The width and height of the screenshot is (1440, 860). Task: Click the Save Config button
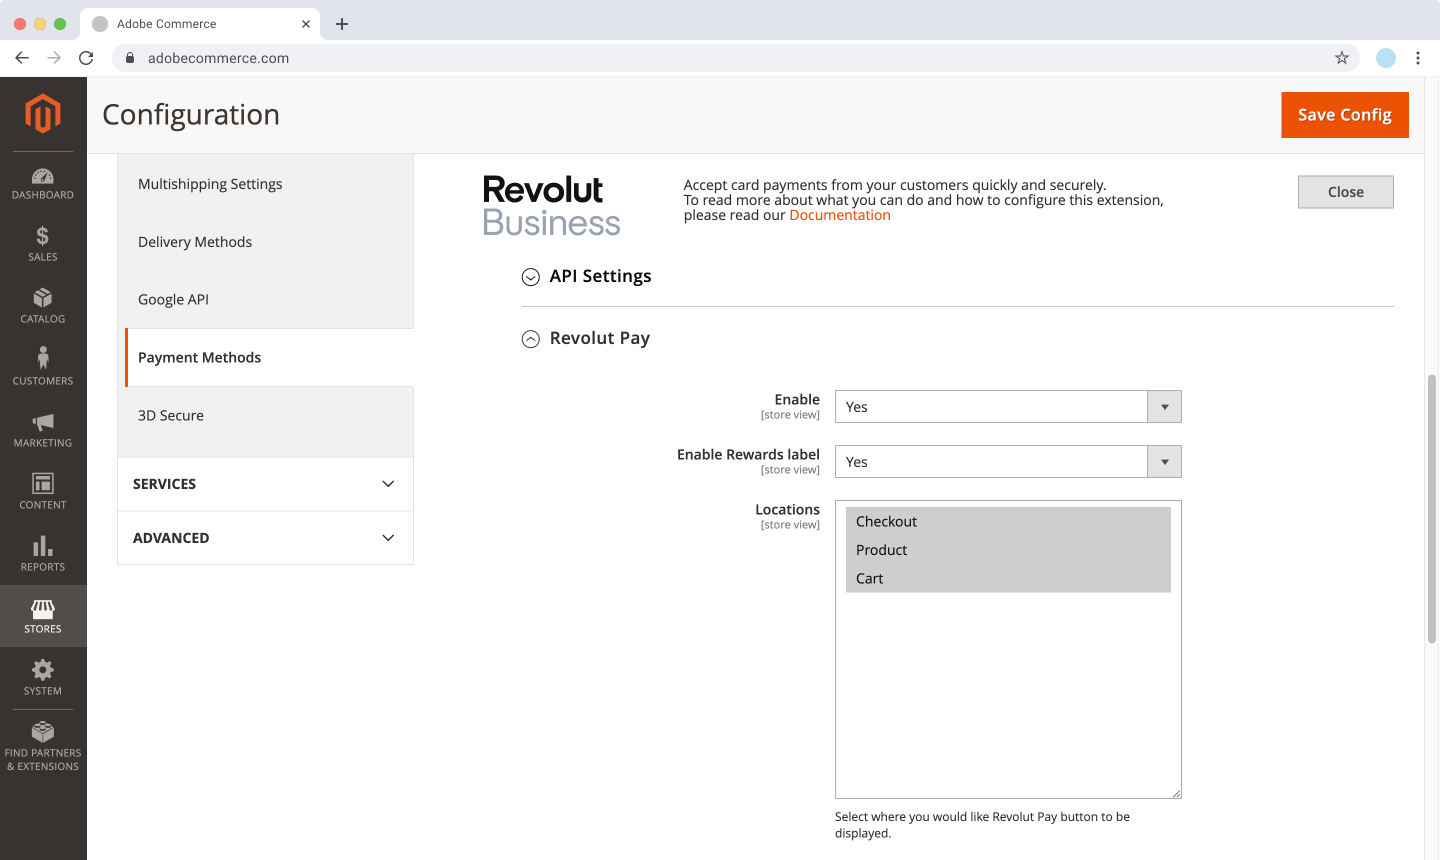(x=1345, y=115)
